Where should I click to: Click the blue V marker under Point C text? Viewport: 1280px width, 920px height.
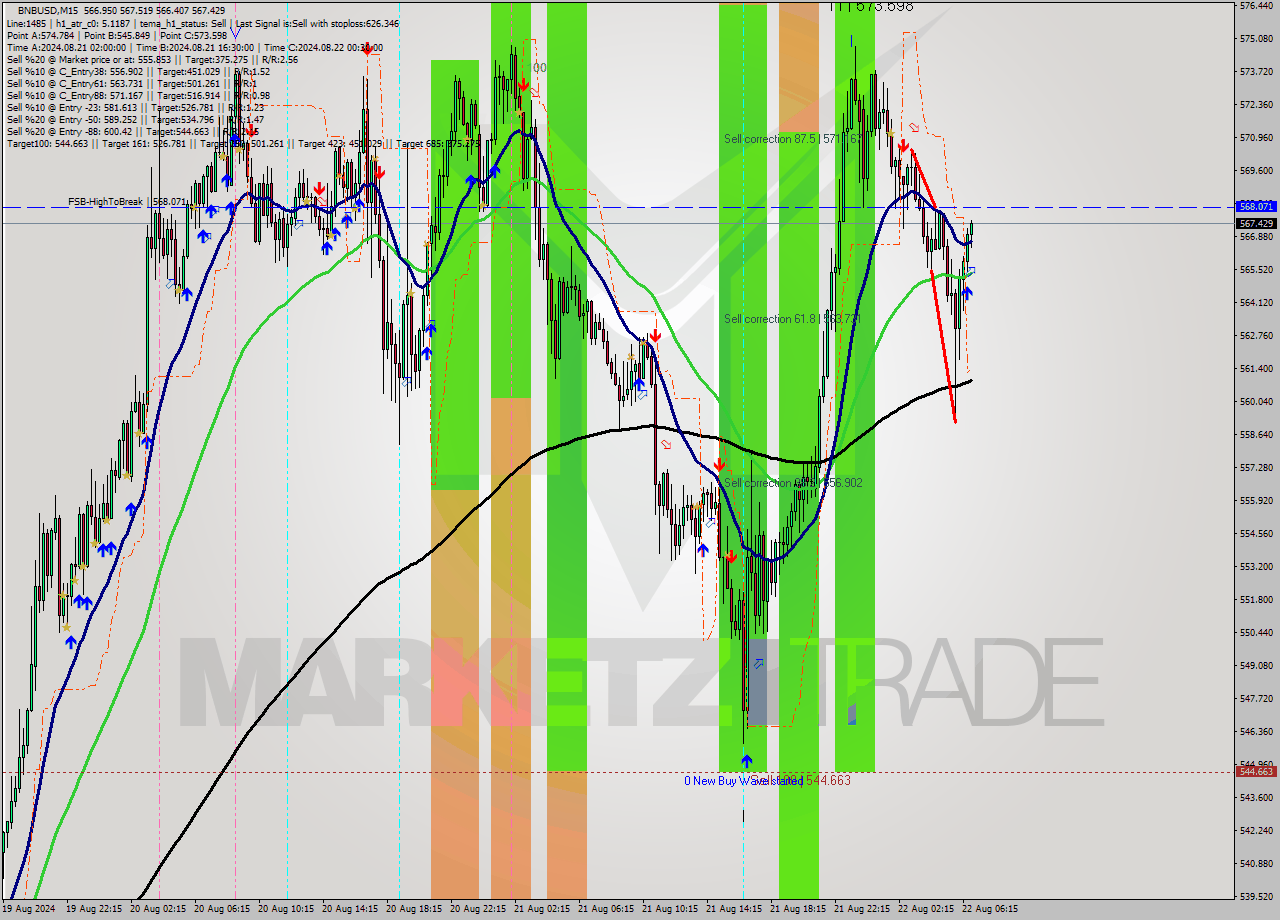click(x=234, y=35)
